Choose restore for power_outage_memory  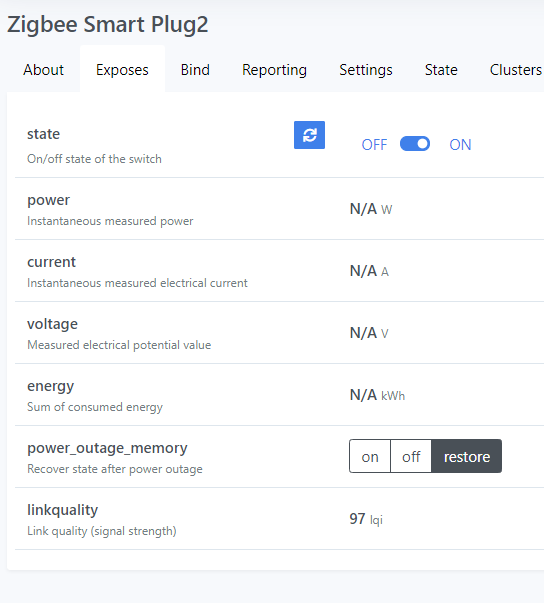[467, 456]
